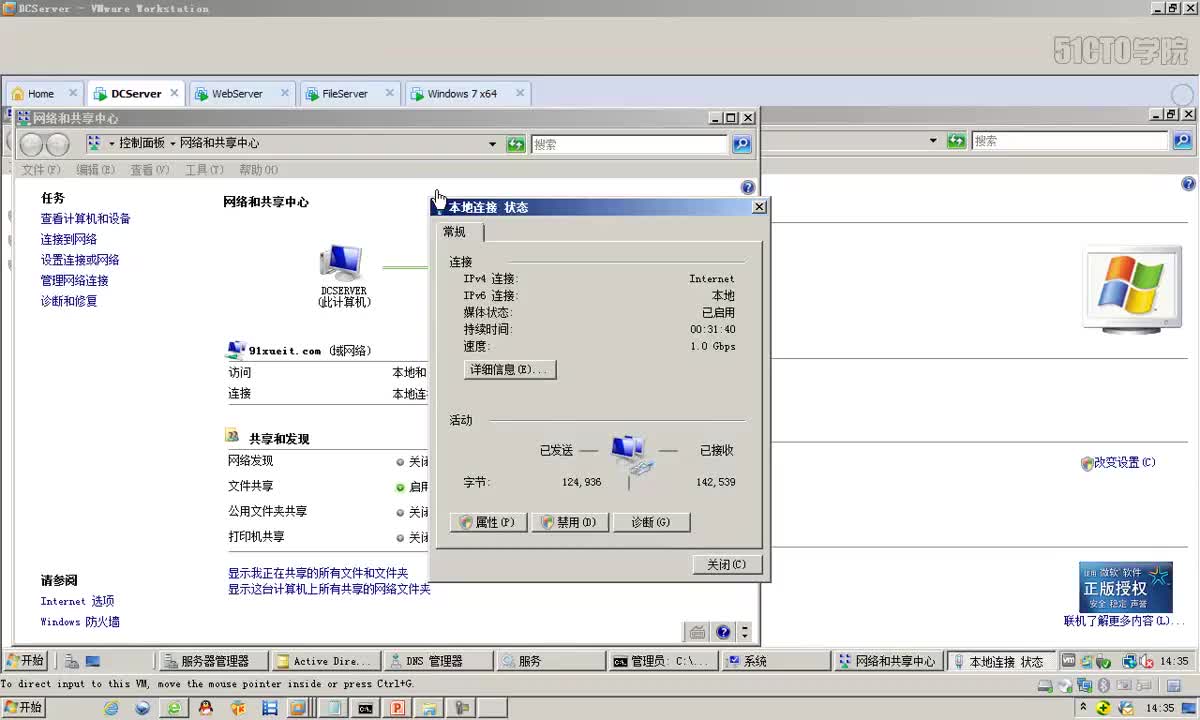Click the blue help icon in bottom status strip
This screenshot has width=1200, height=720.
point(723,632)
